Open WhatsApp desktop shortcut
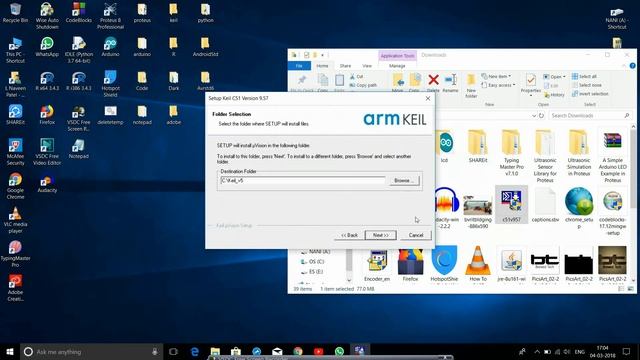640x360 pixels. pyautogui.click(x=47, y=47)
